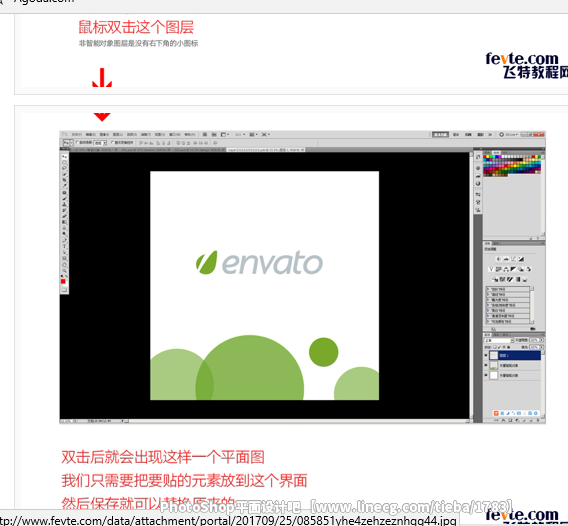
Task: Select the Hand tool
Action: 64,265
